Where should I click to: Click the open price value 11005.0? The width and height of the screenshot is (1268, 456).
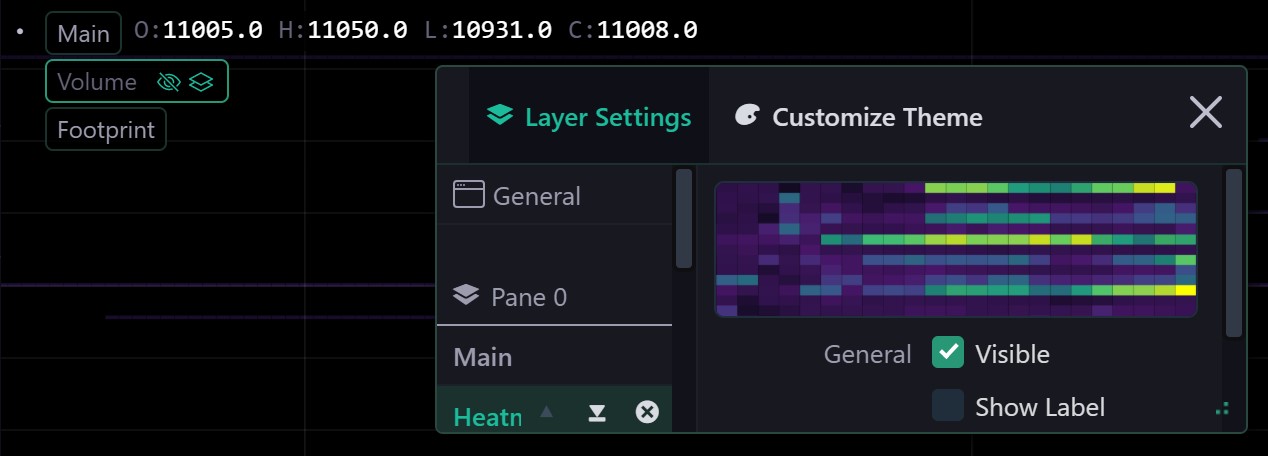213,30
